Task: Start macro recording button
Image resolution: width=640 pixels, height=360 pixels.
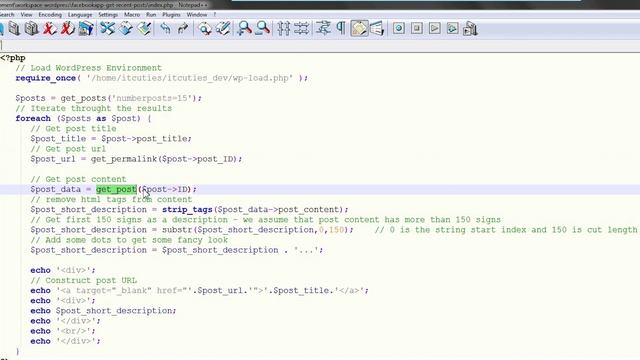Action: pyautogui.click(x=399, y=29)
